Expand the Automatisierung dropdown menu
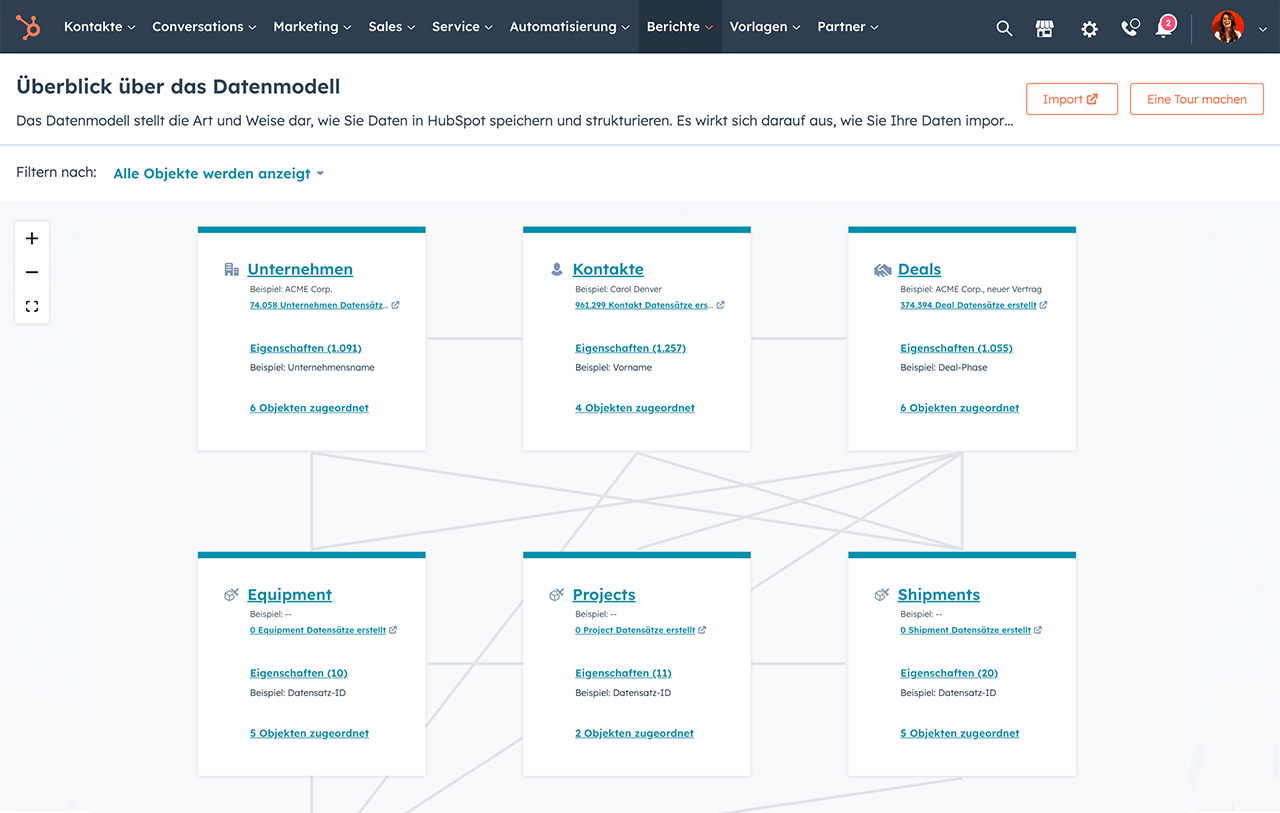 tap(571, 27)
